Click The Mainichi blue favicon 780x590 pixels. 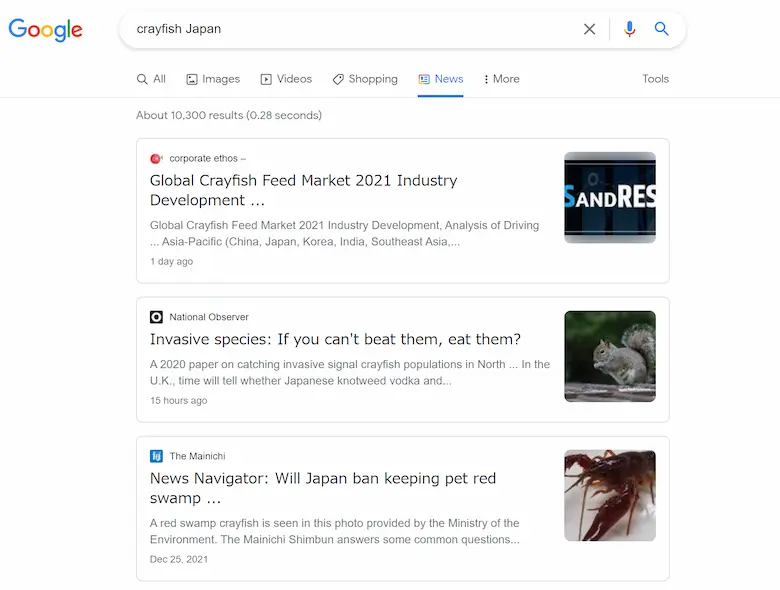coord(156,456)
